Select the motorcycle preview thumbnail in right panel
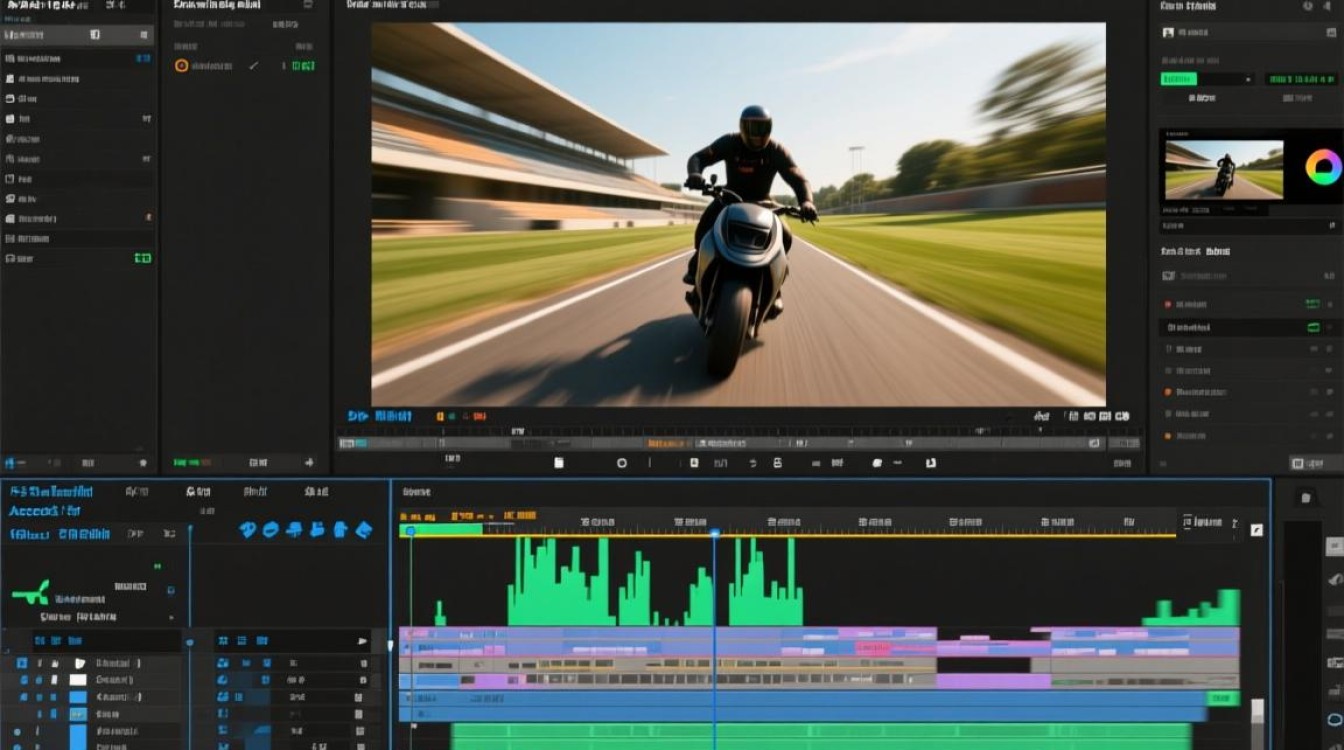Image resolution: width=1344 pixels, height=750 pixels. [1224, 169]
